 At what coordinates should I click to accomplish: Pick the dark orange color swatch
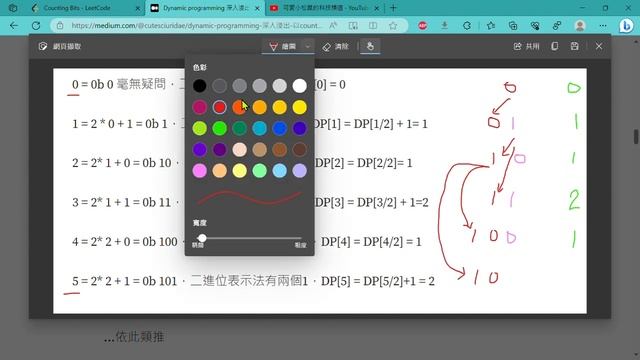click(x=239, y=107)
